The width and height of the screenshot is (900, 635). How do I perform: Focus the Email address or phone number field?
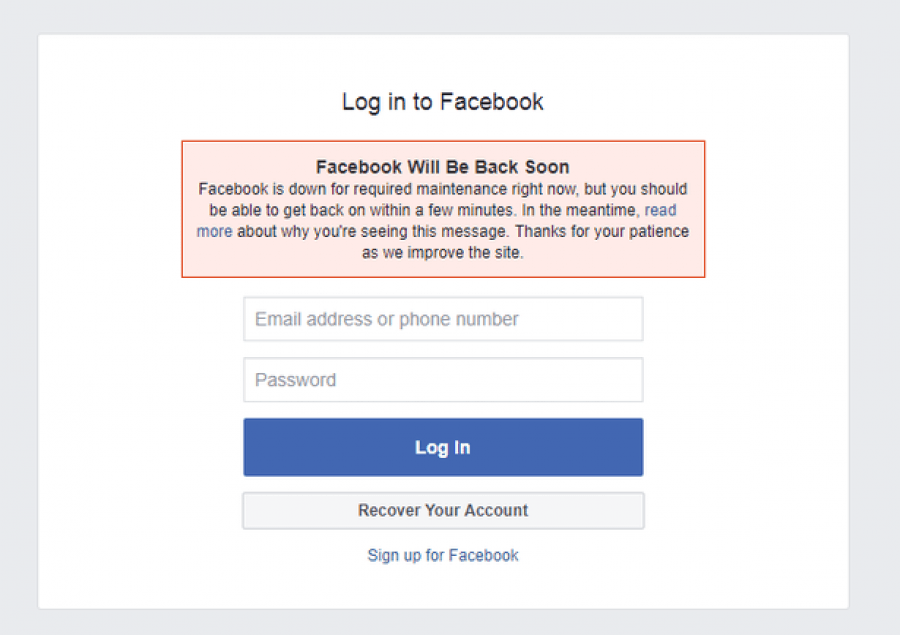click(x=443, y=319)
